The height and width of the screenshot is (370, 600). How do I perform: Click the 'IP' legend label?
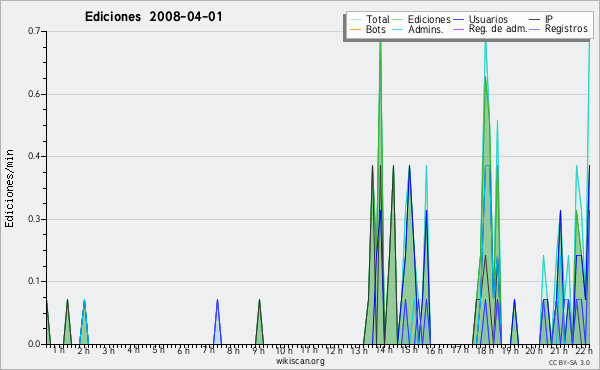click(549, 19)
